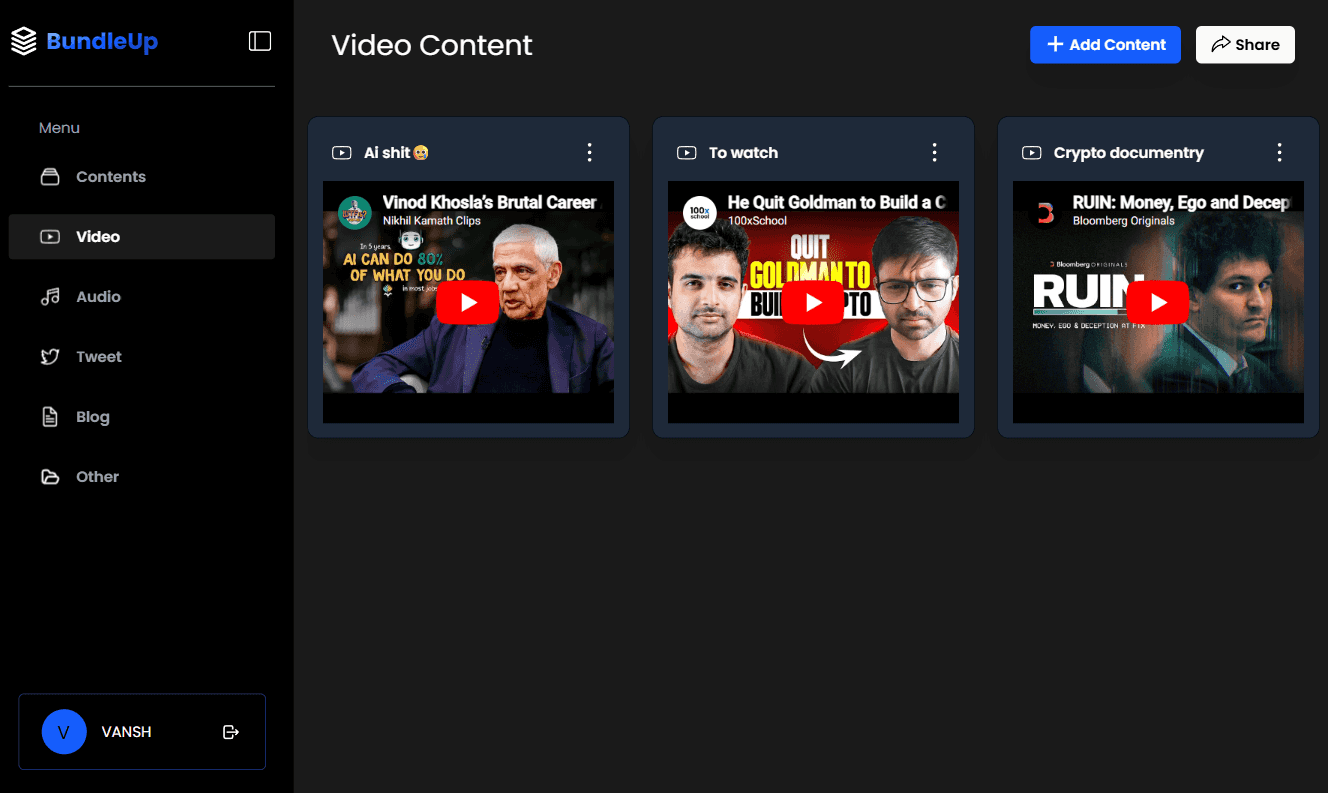Click the To watch card title
The height and width of the screenshot is (793, 1328).
point(743,153)
